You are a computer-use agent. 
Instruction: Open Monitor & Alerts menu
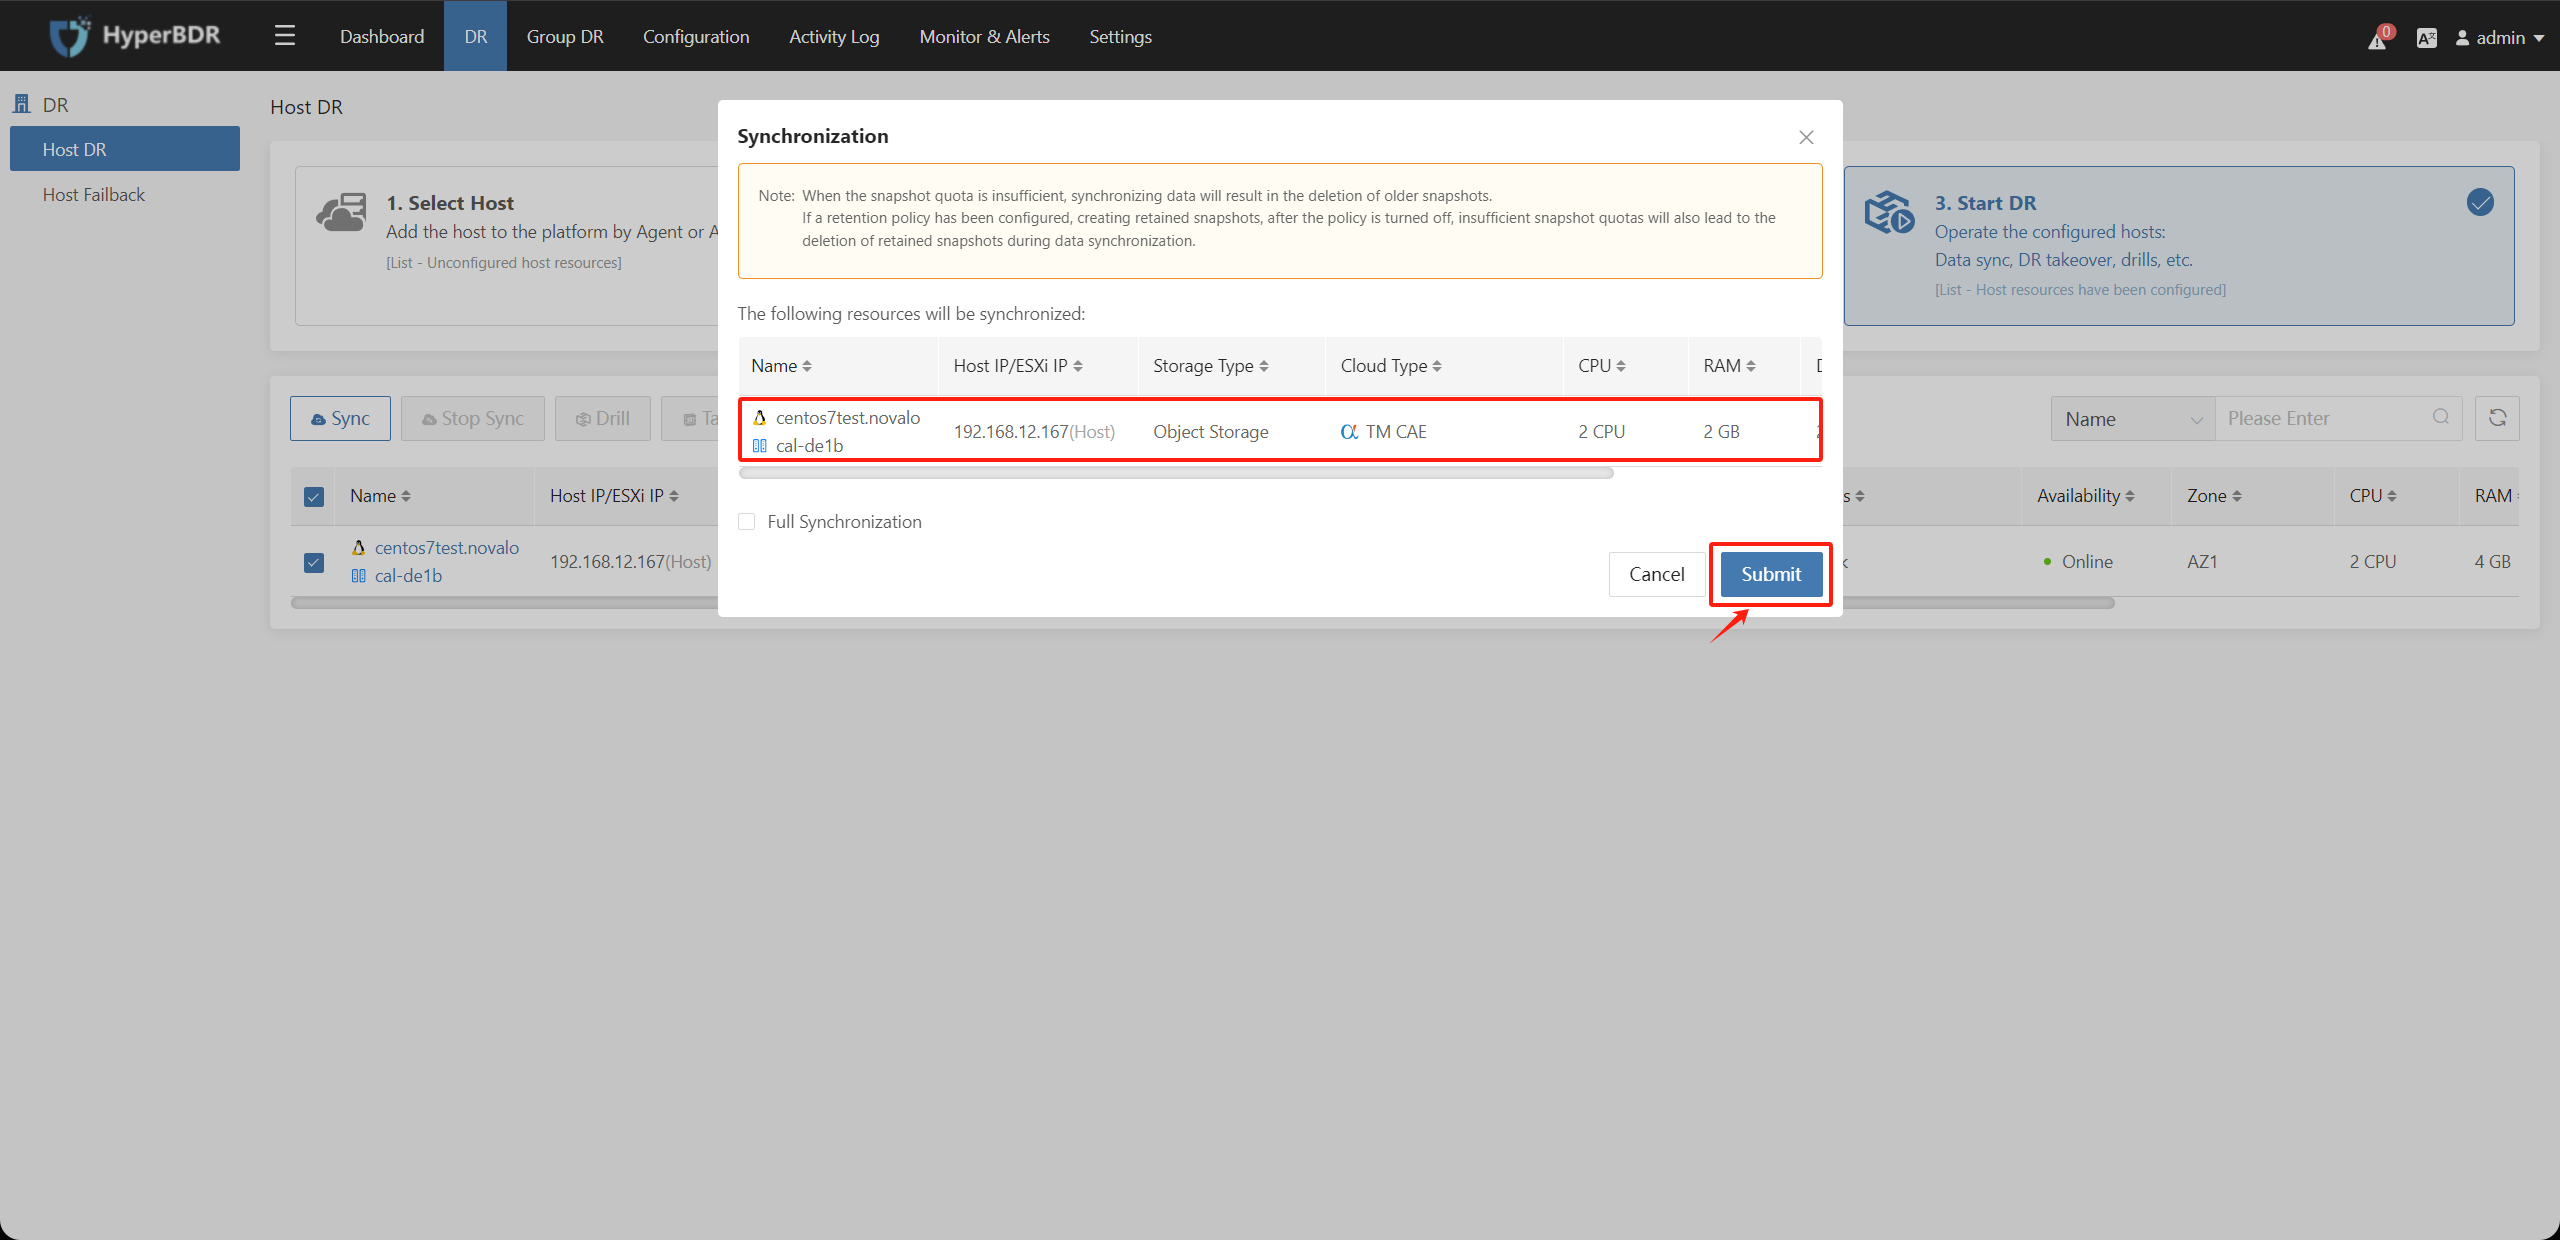pos(985,36)
